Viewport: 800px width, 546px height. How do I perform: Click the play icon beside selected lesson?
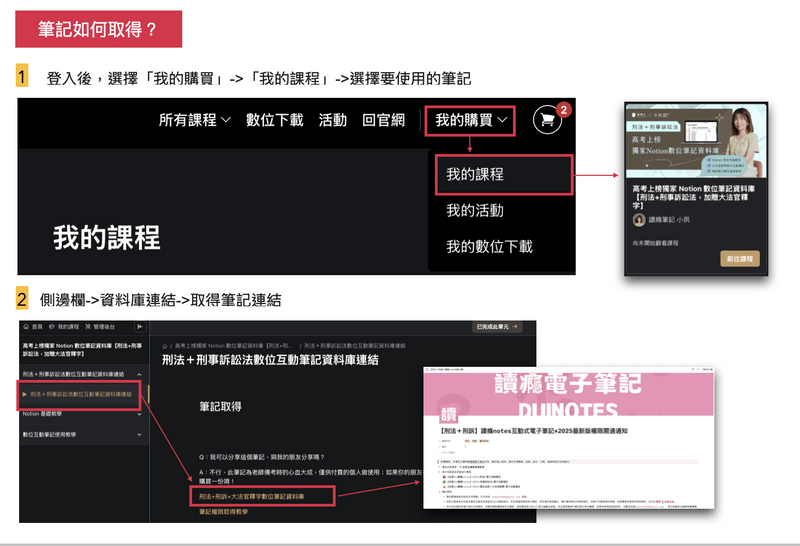pyautogui.click(x=25, y=394)
